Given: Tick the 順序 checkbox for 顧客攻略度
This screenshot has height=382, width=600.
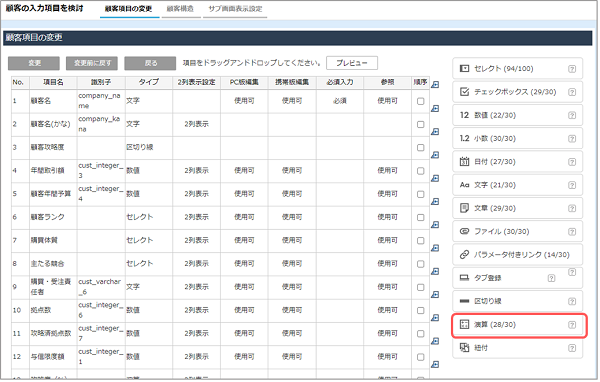Looking at the screenshot, I should [x=421, y=147].
